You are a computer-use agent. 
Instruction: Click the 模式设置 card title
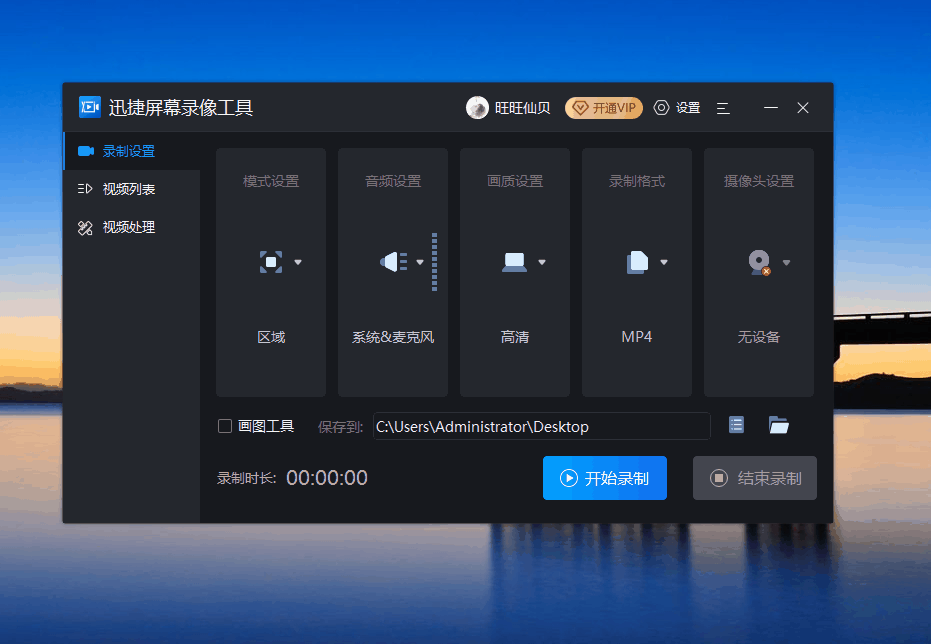click(271, 181)
